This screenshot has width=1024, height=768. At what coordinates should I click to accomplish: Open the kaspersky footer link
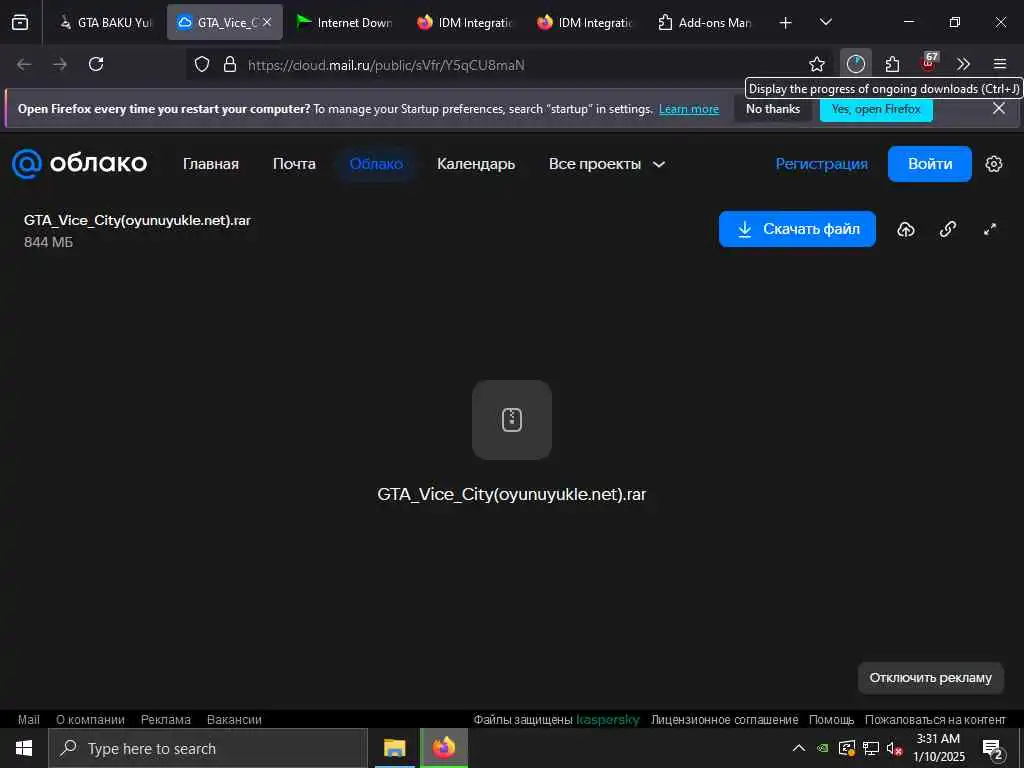[x=608, y=719]
